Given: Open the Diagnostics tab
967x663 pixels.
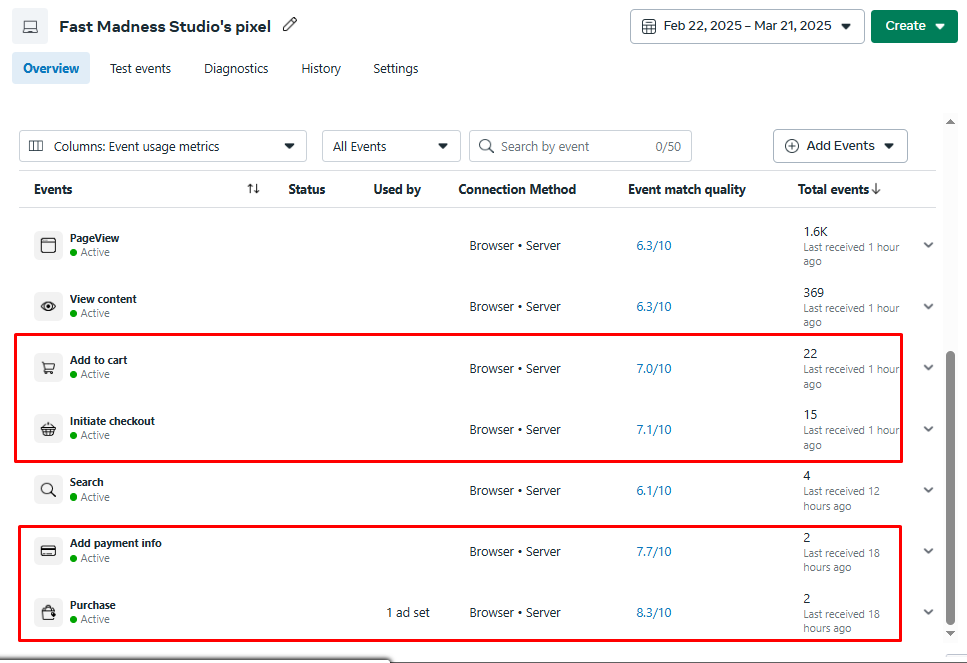Looking at the screenshot, I should [x=236, y=69].
